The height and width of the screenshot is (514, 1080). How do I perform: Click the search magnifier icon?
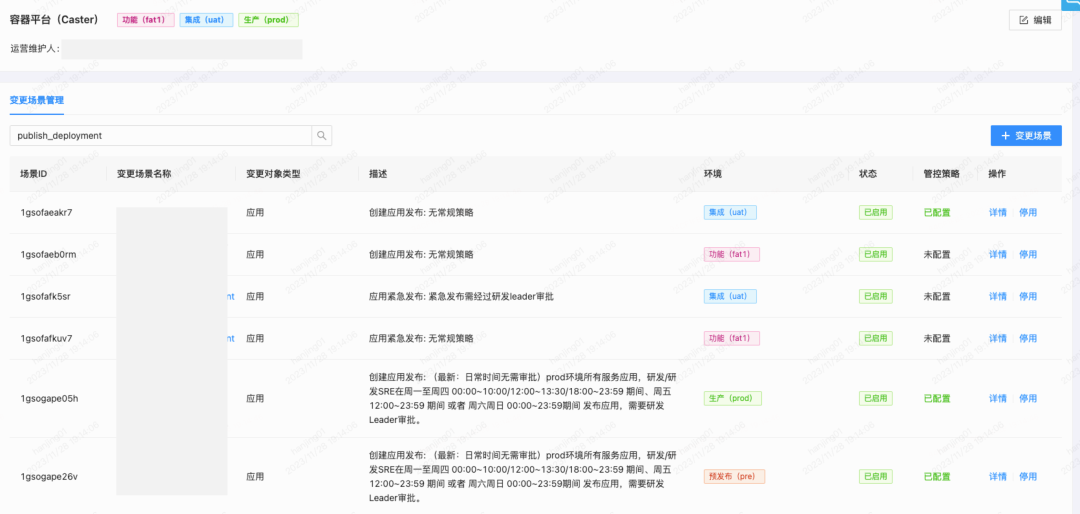tap(322, 136)
